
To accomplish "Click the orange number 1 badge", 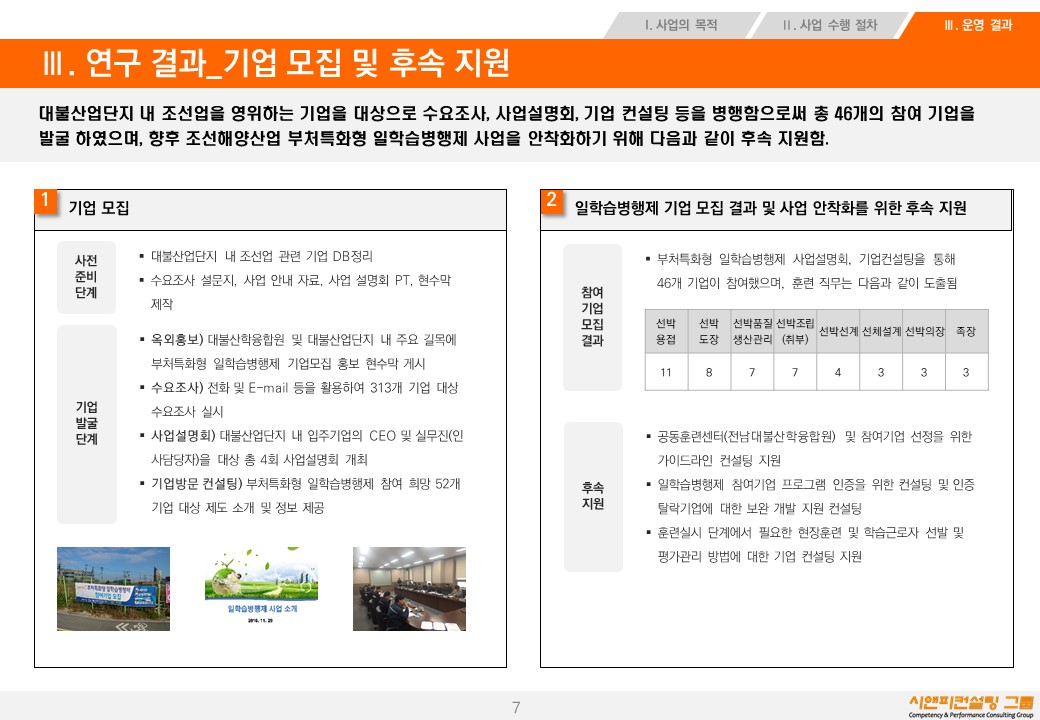I will pos(46,201).
